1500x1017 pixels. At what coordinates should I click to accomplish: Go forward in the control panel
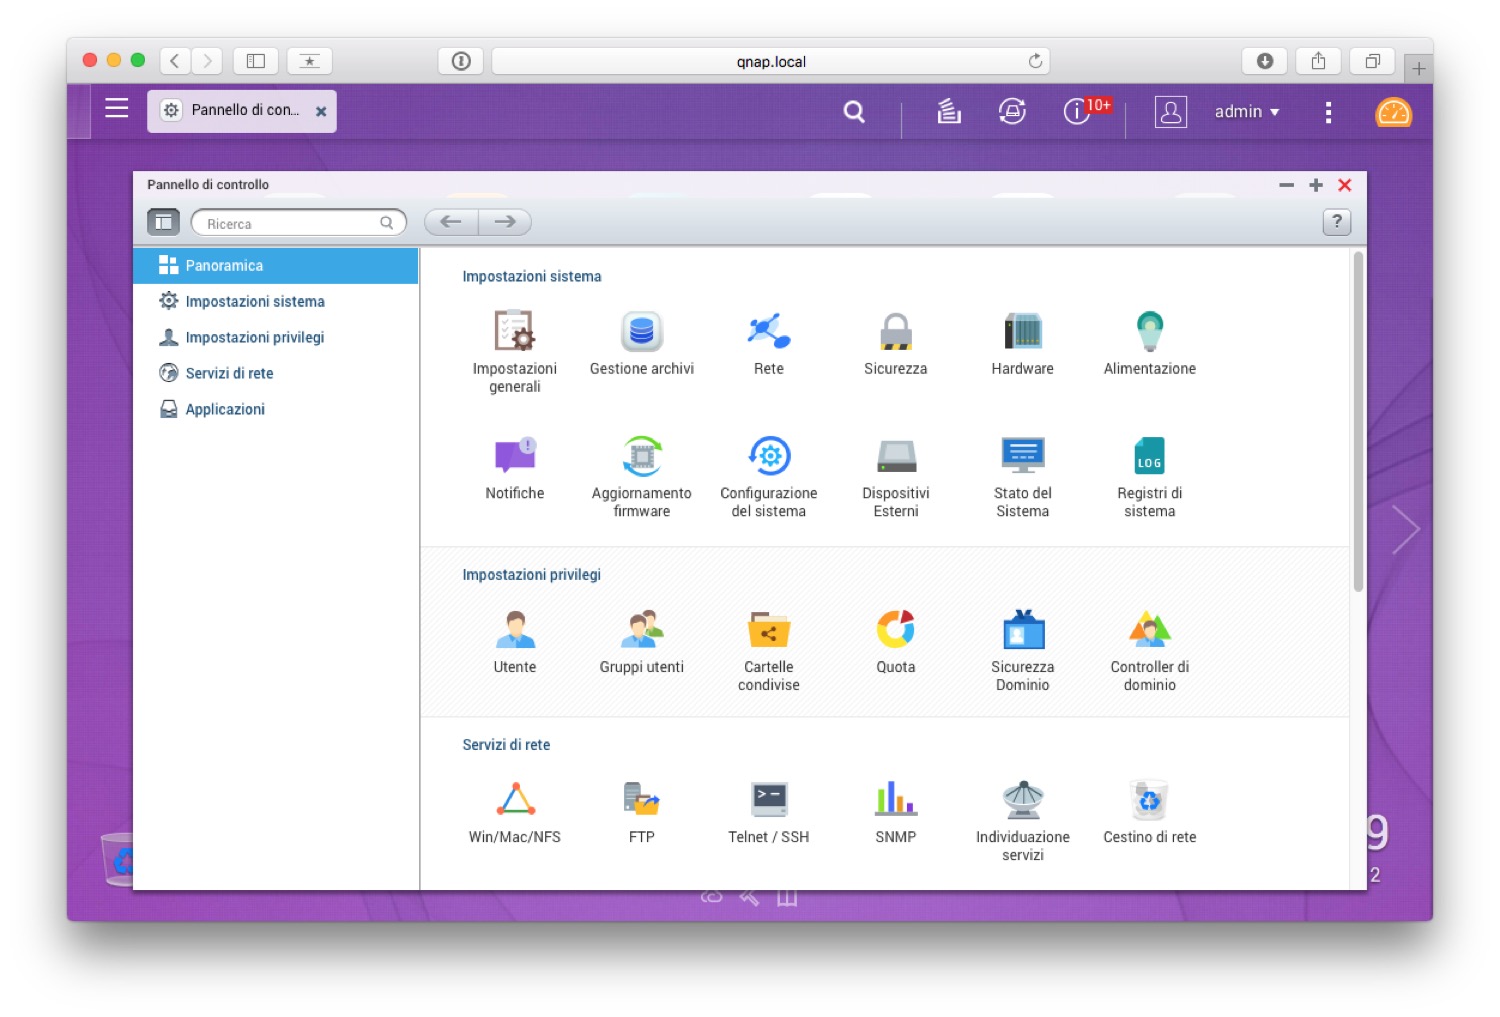click(x=505, y=222)
